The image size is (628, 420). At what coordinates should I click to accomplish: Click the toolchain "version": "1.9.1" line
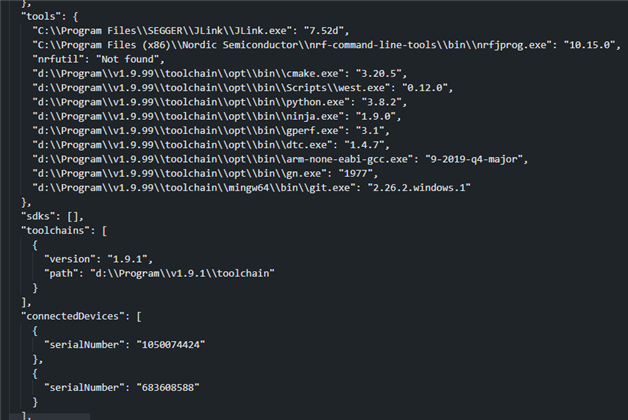point(99,259)
